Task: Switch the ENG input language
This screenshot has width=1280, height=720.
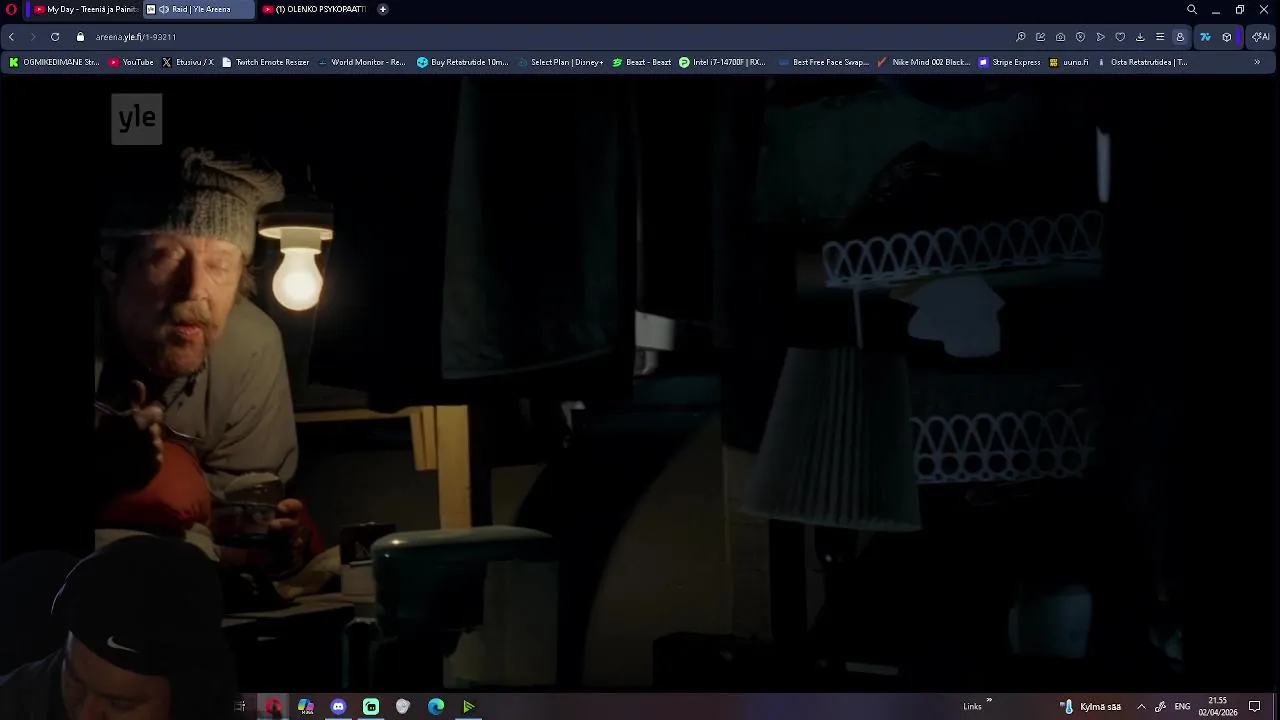Action: pyautogui.click(x=1182, y=706)
